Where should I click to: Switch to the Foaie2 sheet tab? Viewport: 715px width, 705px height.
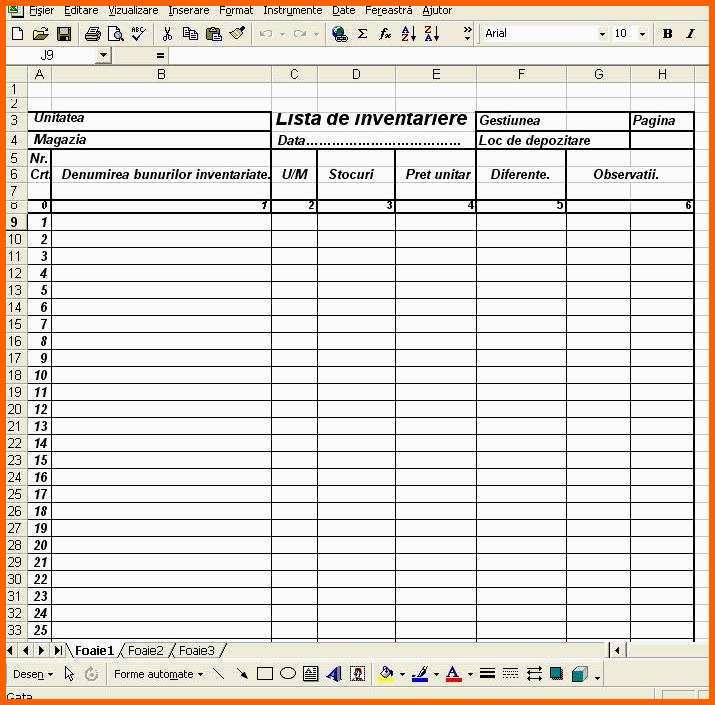pos(145,650)
